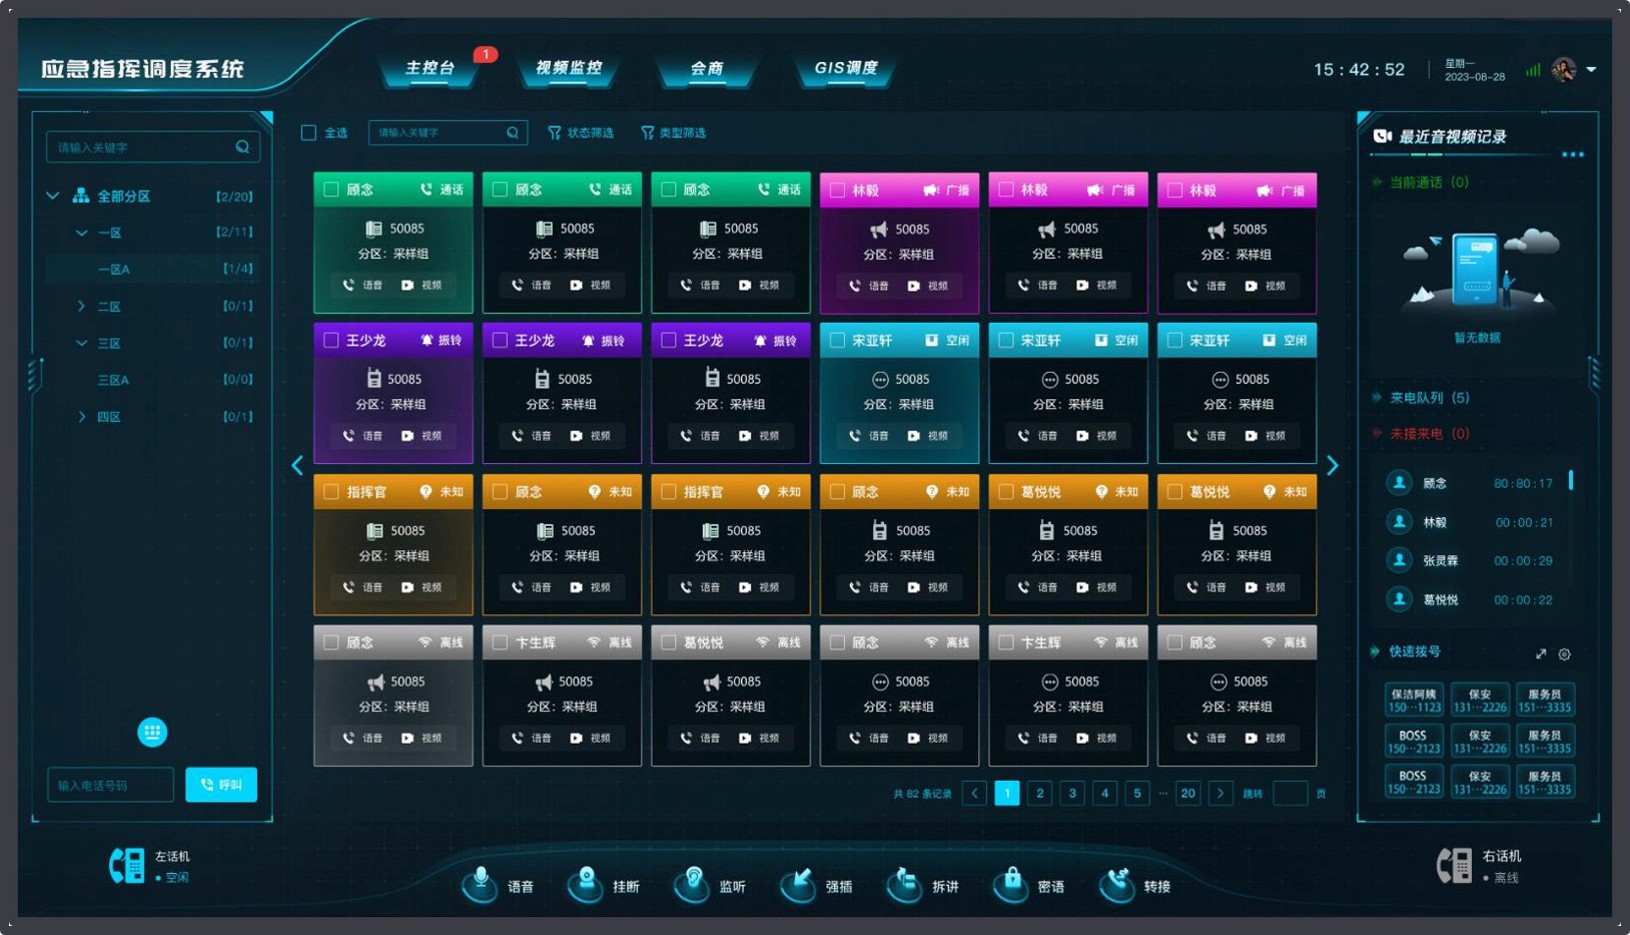Tick checkbox on first 王少龙 振铃 card
Screen dimensions: 1630x935
coord(331,340)
